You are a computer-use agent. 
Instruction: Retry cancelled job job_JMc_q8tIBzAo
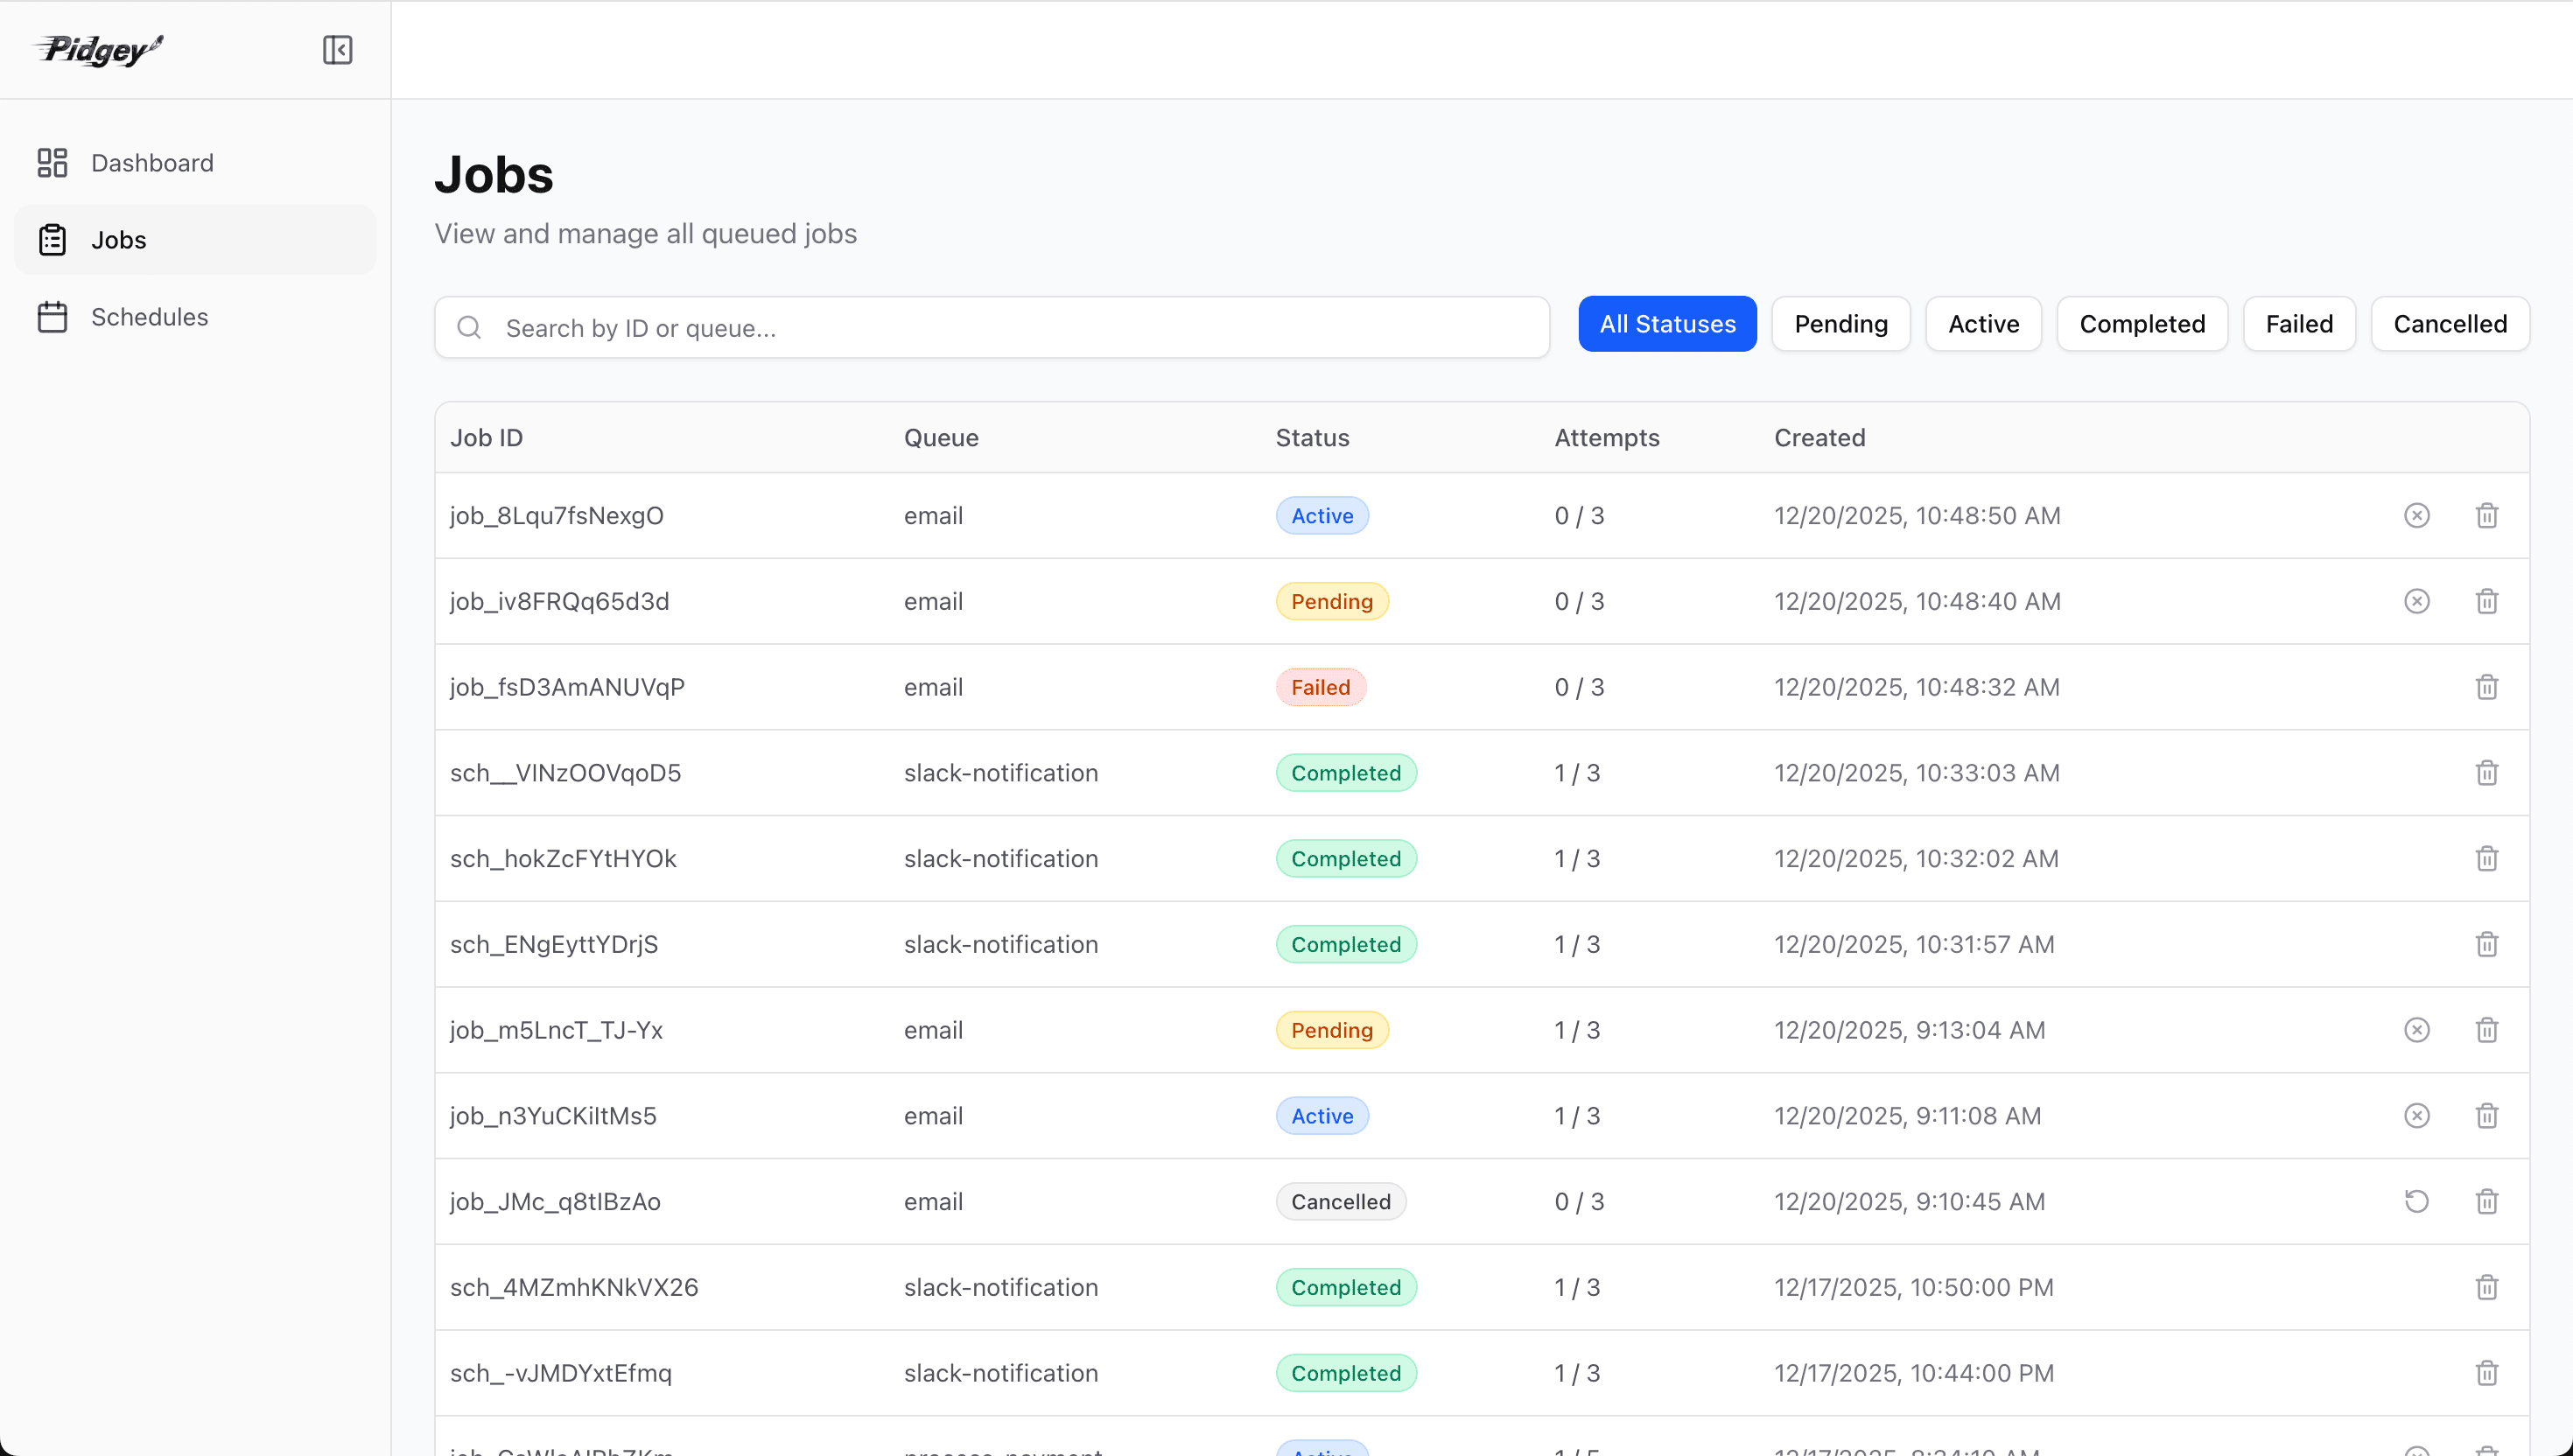point(2416,1202)
